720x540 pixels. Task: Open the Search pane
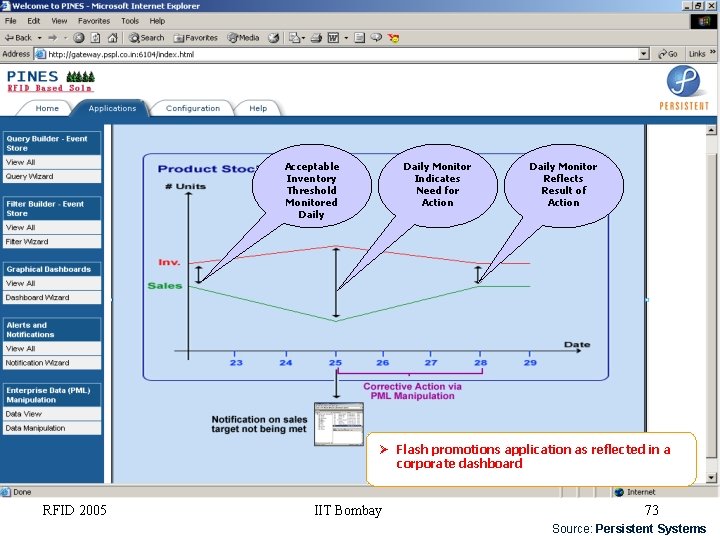click(146, 38)
